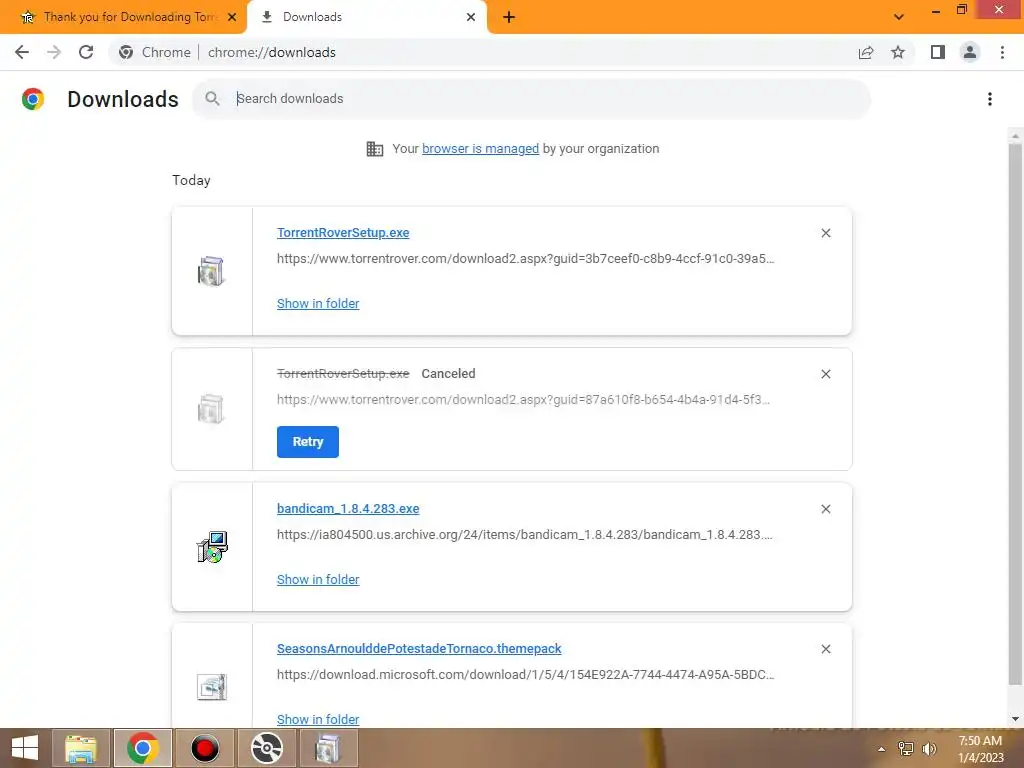
Task: Remove the canceled TorrentRoverSetup.exe entry
Action: pos(825,374)
